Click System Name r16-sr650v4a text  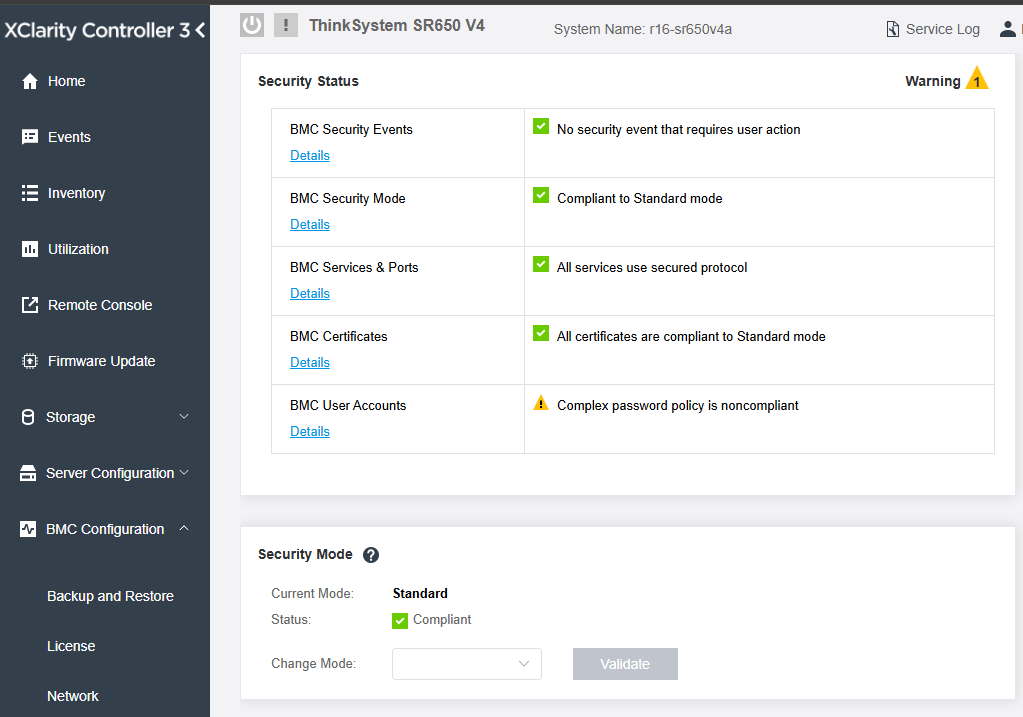[643, 29]
